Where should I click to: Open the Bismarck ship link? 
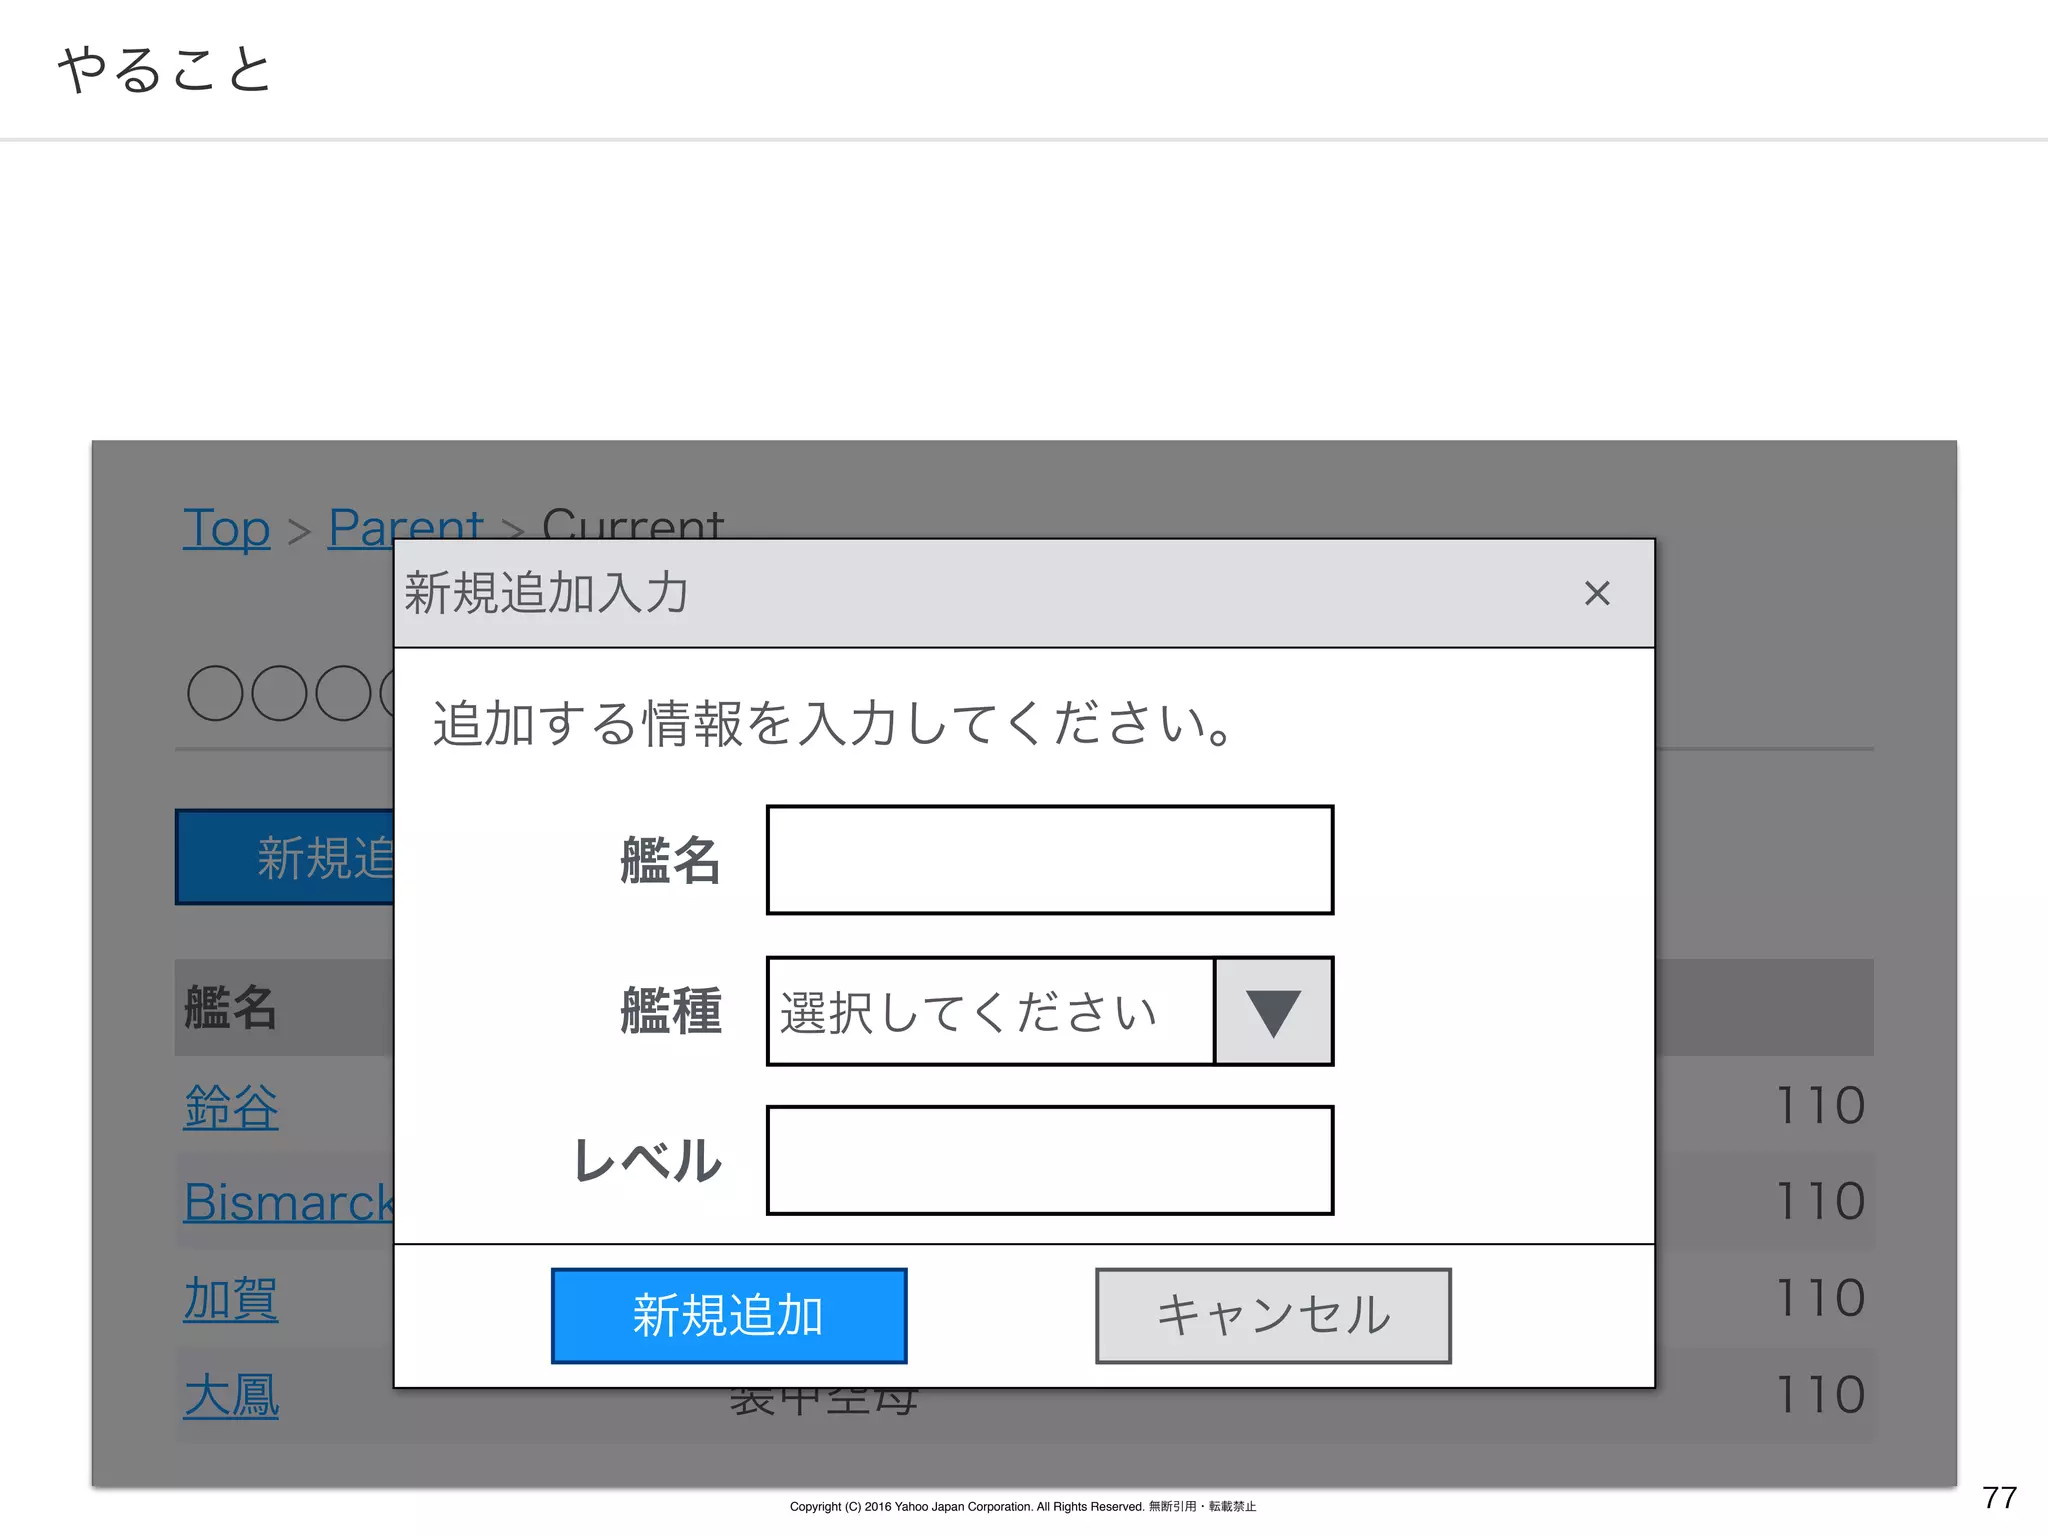click(287, 1201)
